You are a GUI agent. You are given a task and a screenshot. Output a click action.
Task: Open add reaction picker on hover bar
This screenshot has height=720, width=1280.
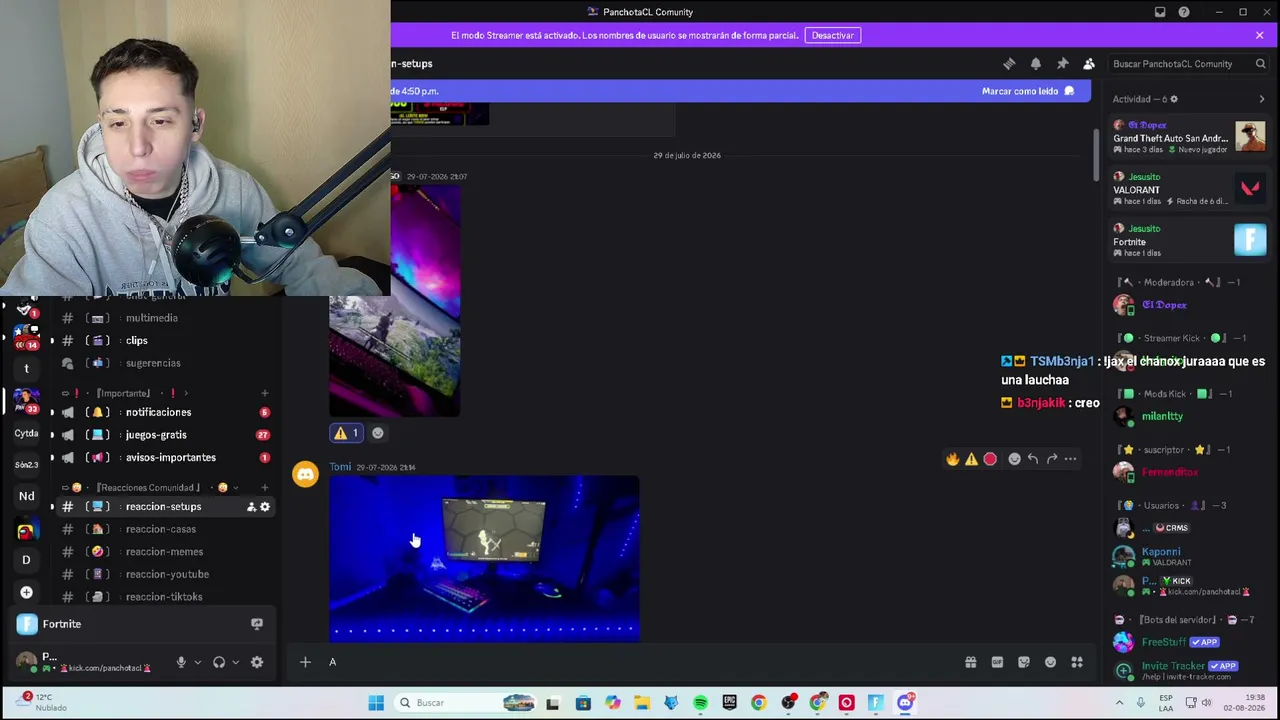point(1014,459)
